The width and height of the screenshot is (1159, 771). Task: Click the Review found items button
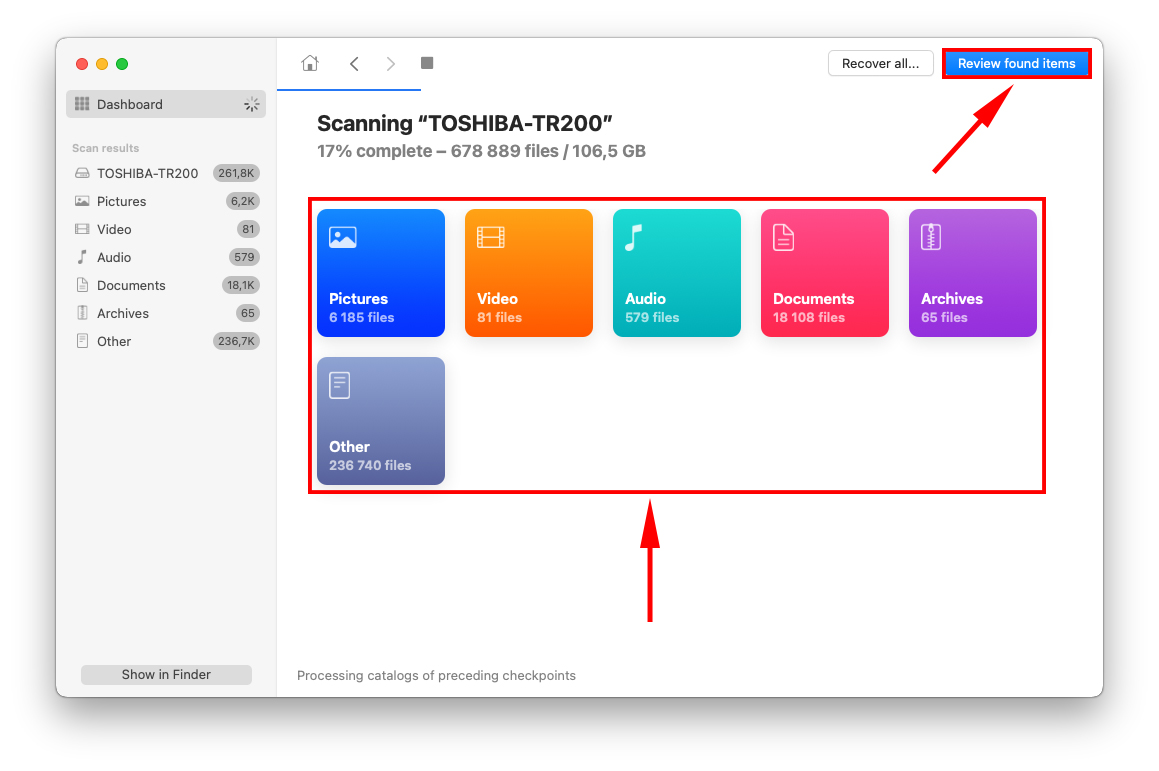click(x=1016, y=63)
